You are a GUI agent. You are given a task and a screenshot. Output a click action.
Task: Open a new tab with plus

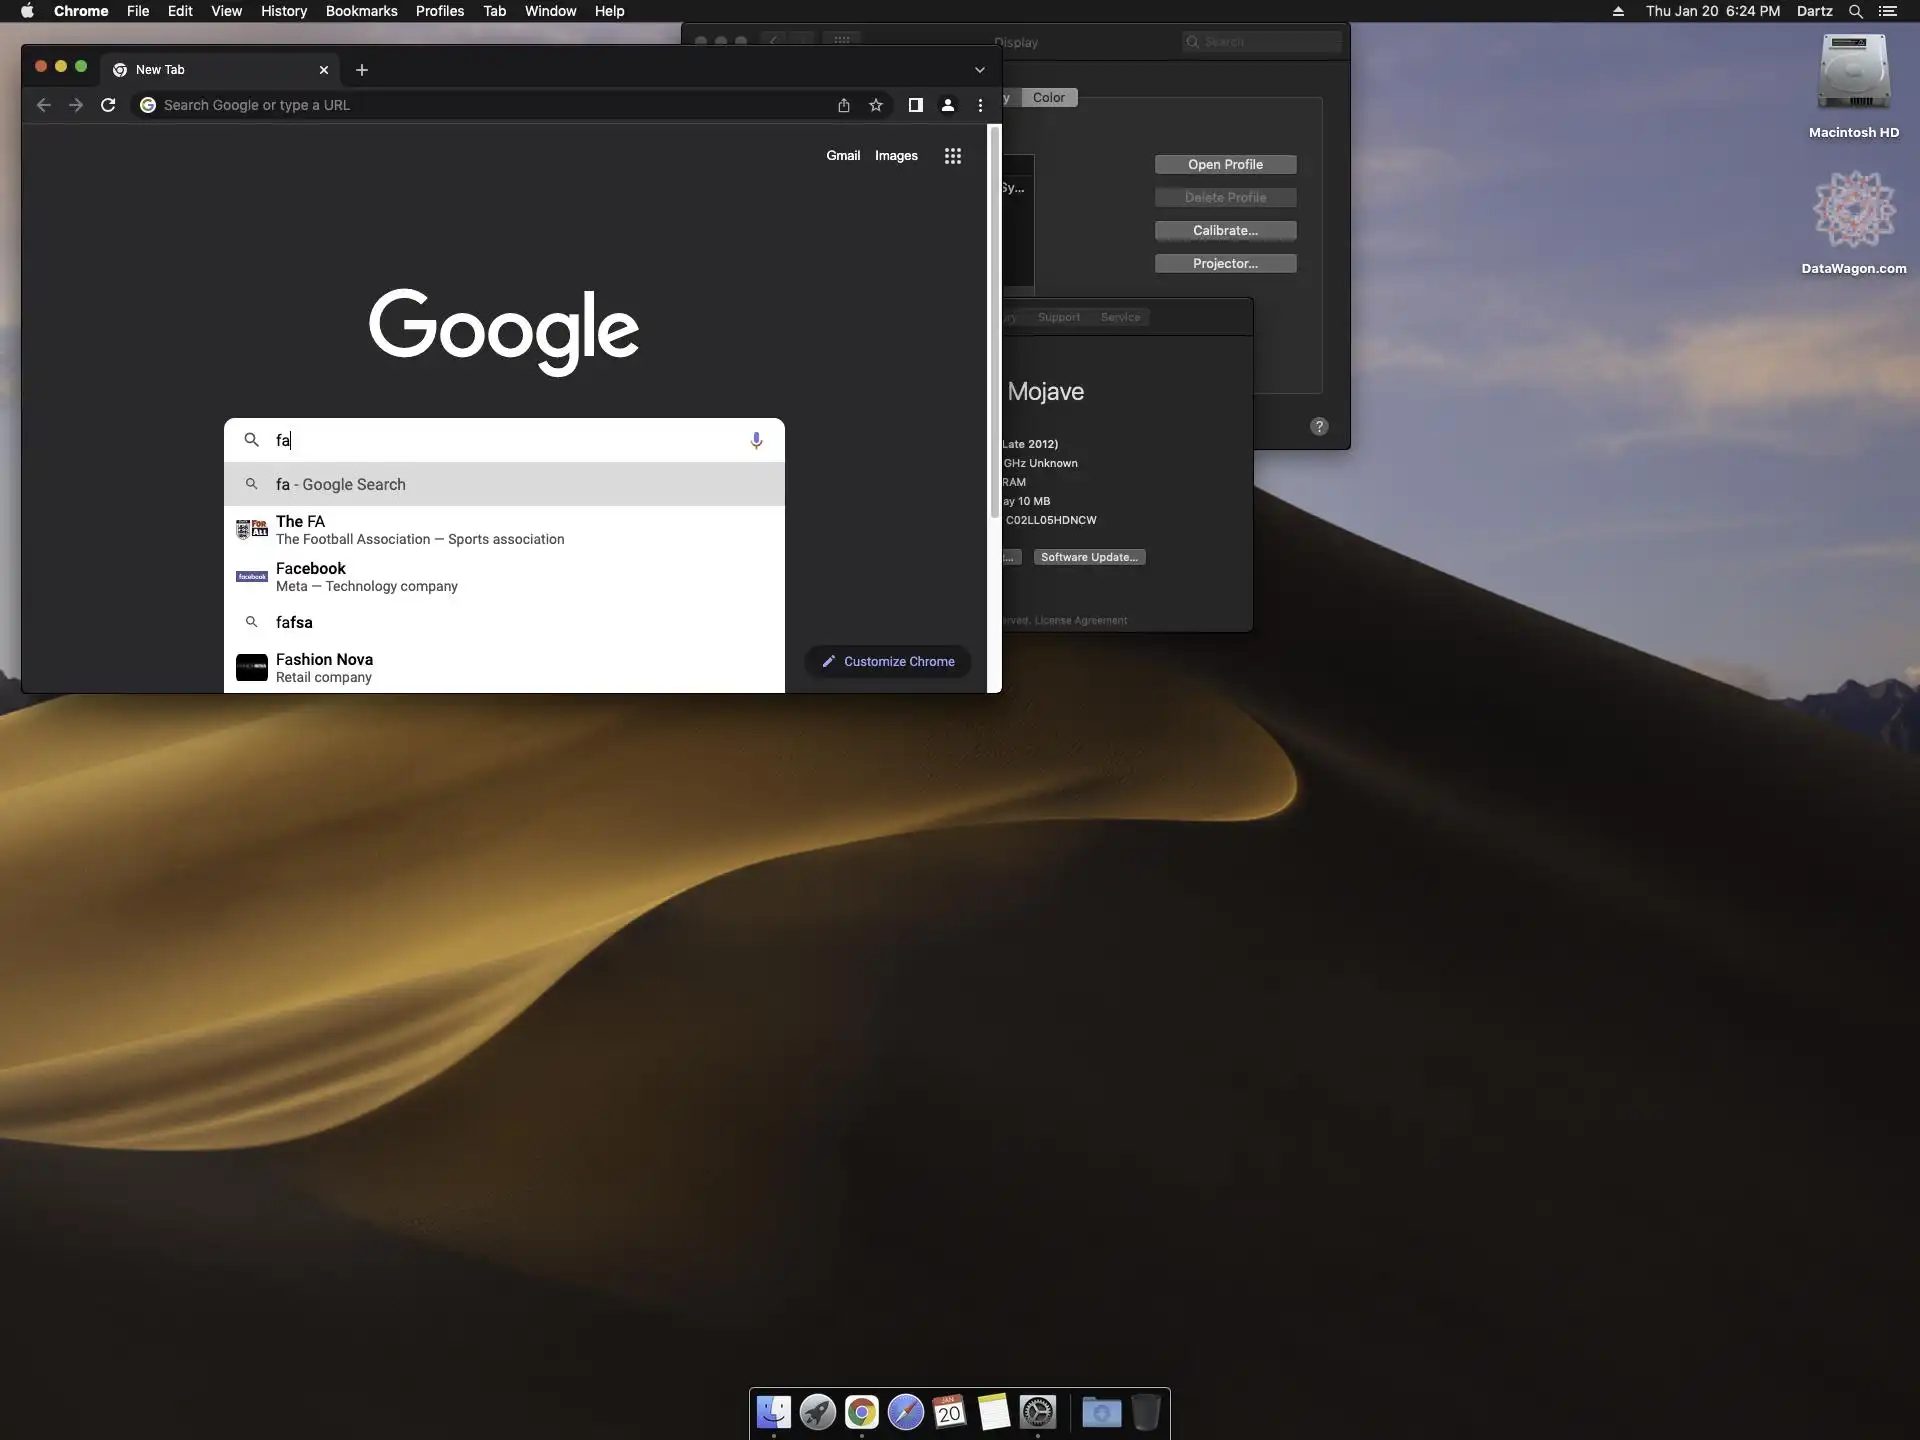362,70
